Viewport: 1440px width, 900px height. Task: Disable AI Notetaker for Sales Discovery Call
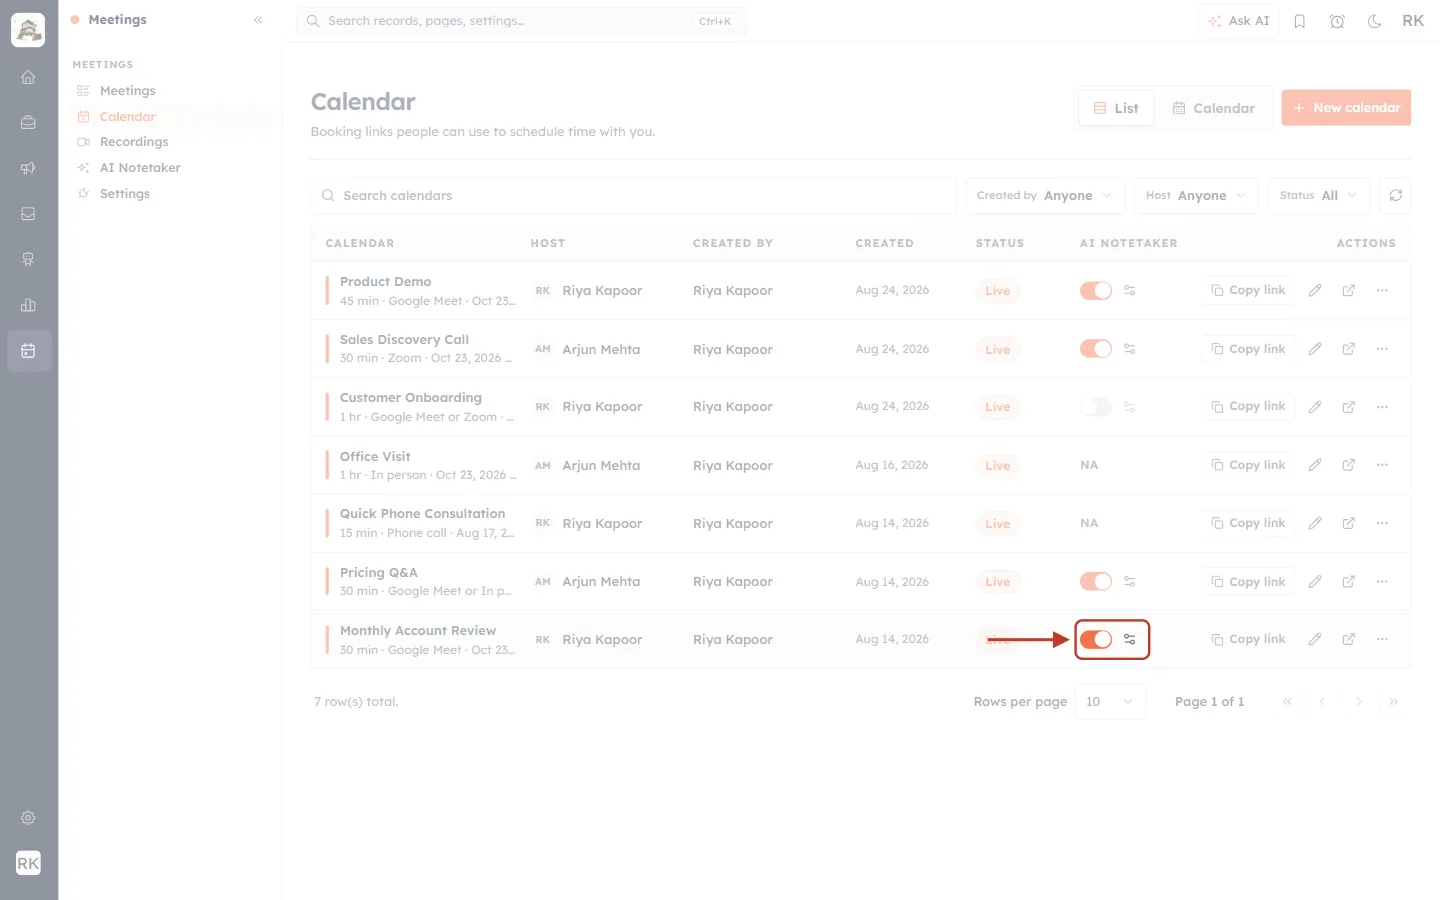pos(1096,349)
